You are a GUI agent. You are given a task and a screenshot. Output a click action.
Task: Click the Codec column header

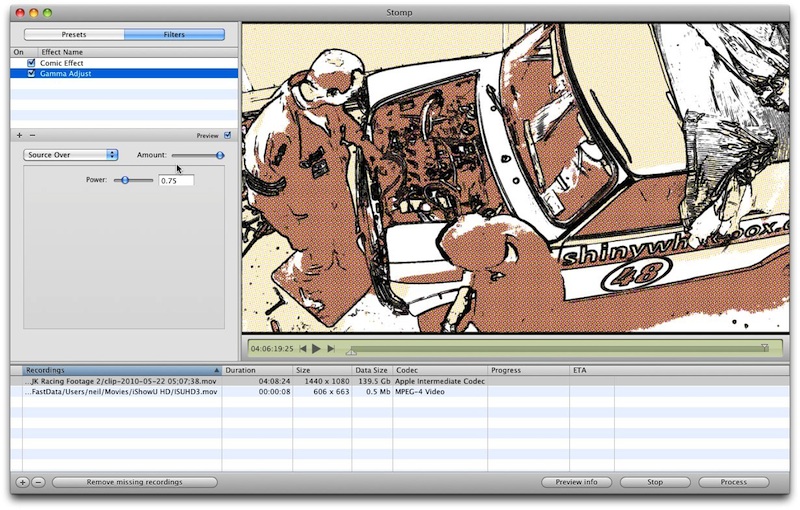point(440,370)
